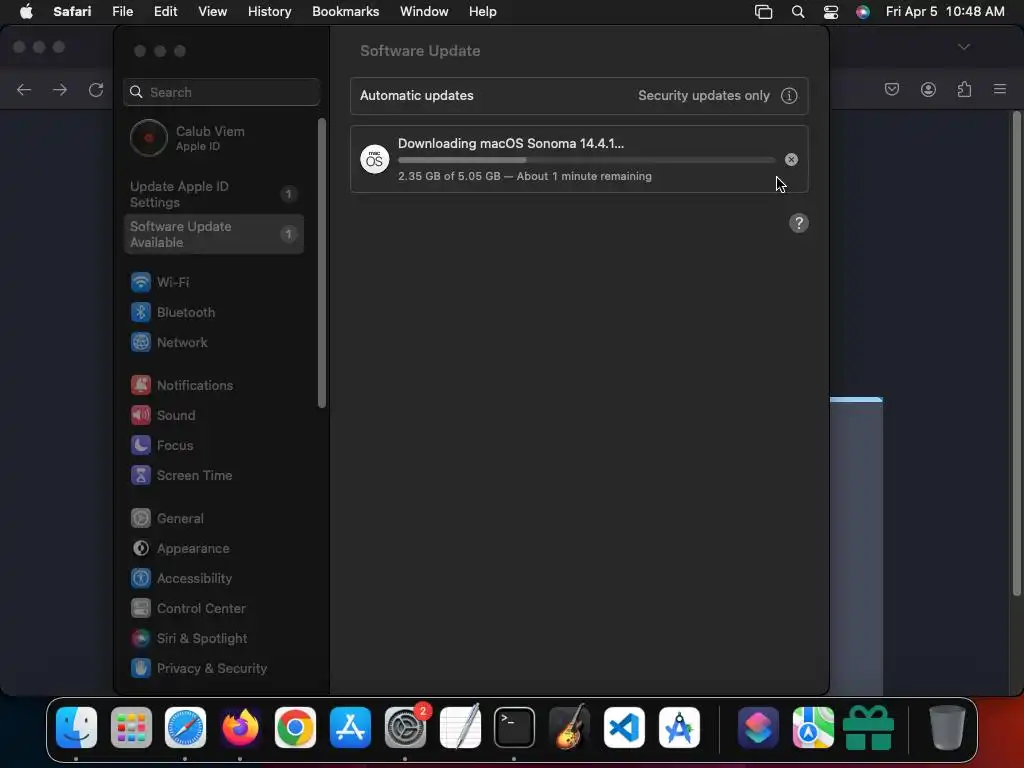Image resolution: width=1024 pixels, height=768 pixels.
Task: Open Notifications settings
Action: tap(214, 385)
